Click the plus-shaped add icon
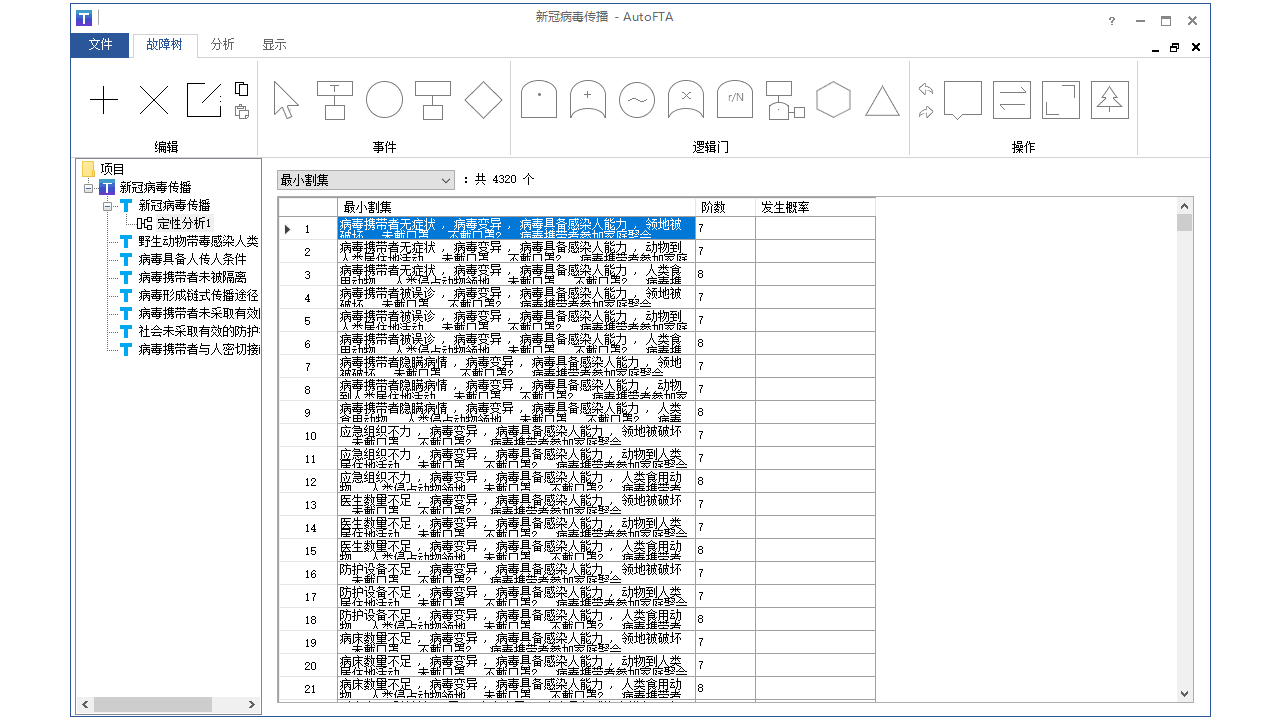This screenshot has height=720, width=1280. point(104,100)
